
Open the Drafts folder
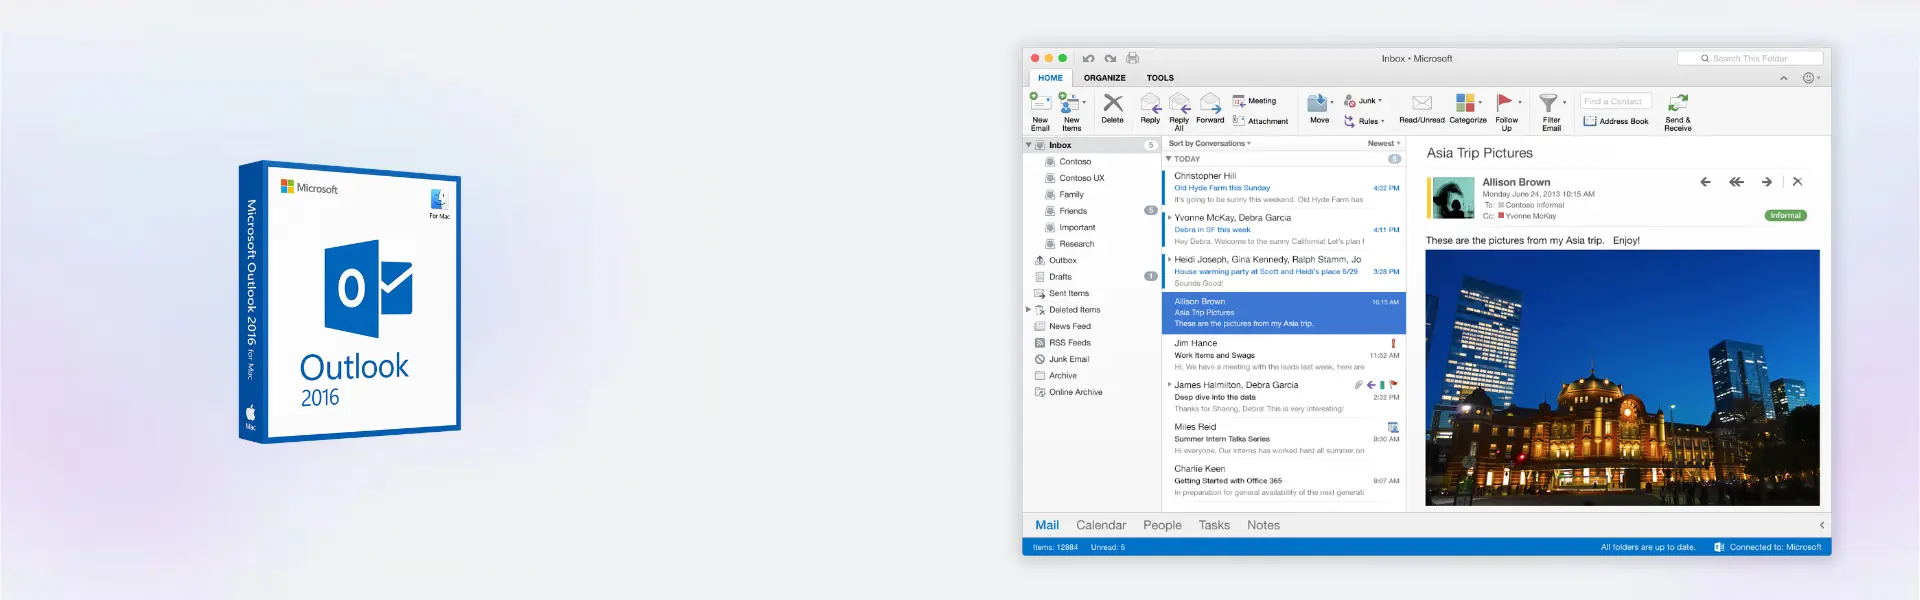pyautogui.click(x=1091, y=277)
